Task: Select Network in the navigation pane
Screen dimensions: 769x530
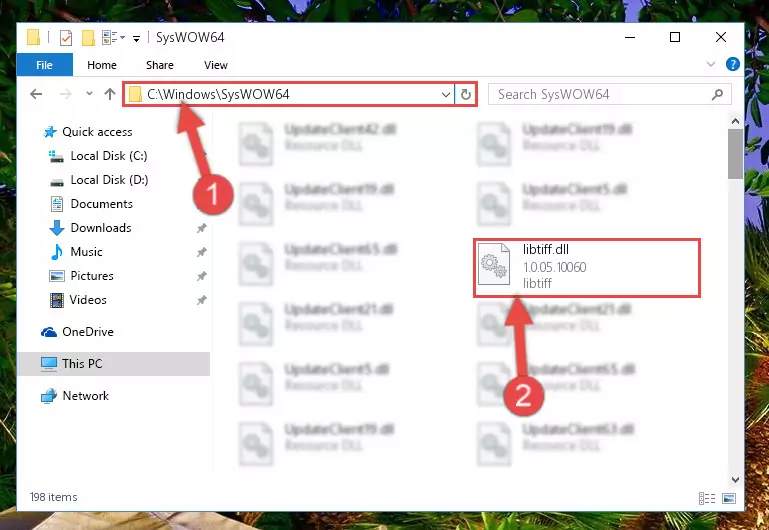Action: pyautogui.click(x=86, y=396)
